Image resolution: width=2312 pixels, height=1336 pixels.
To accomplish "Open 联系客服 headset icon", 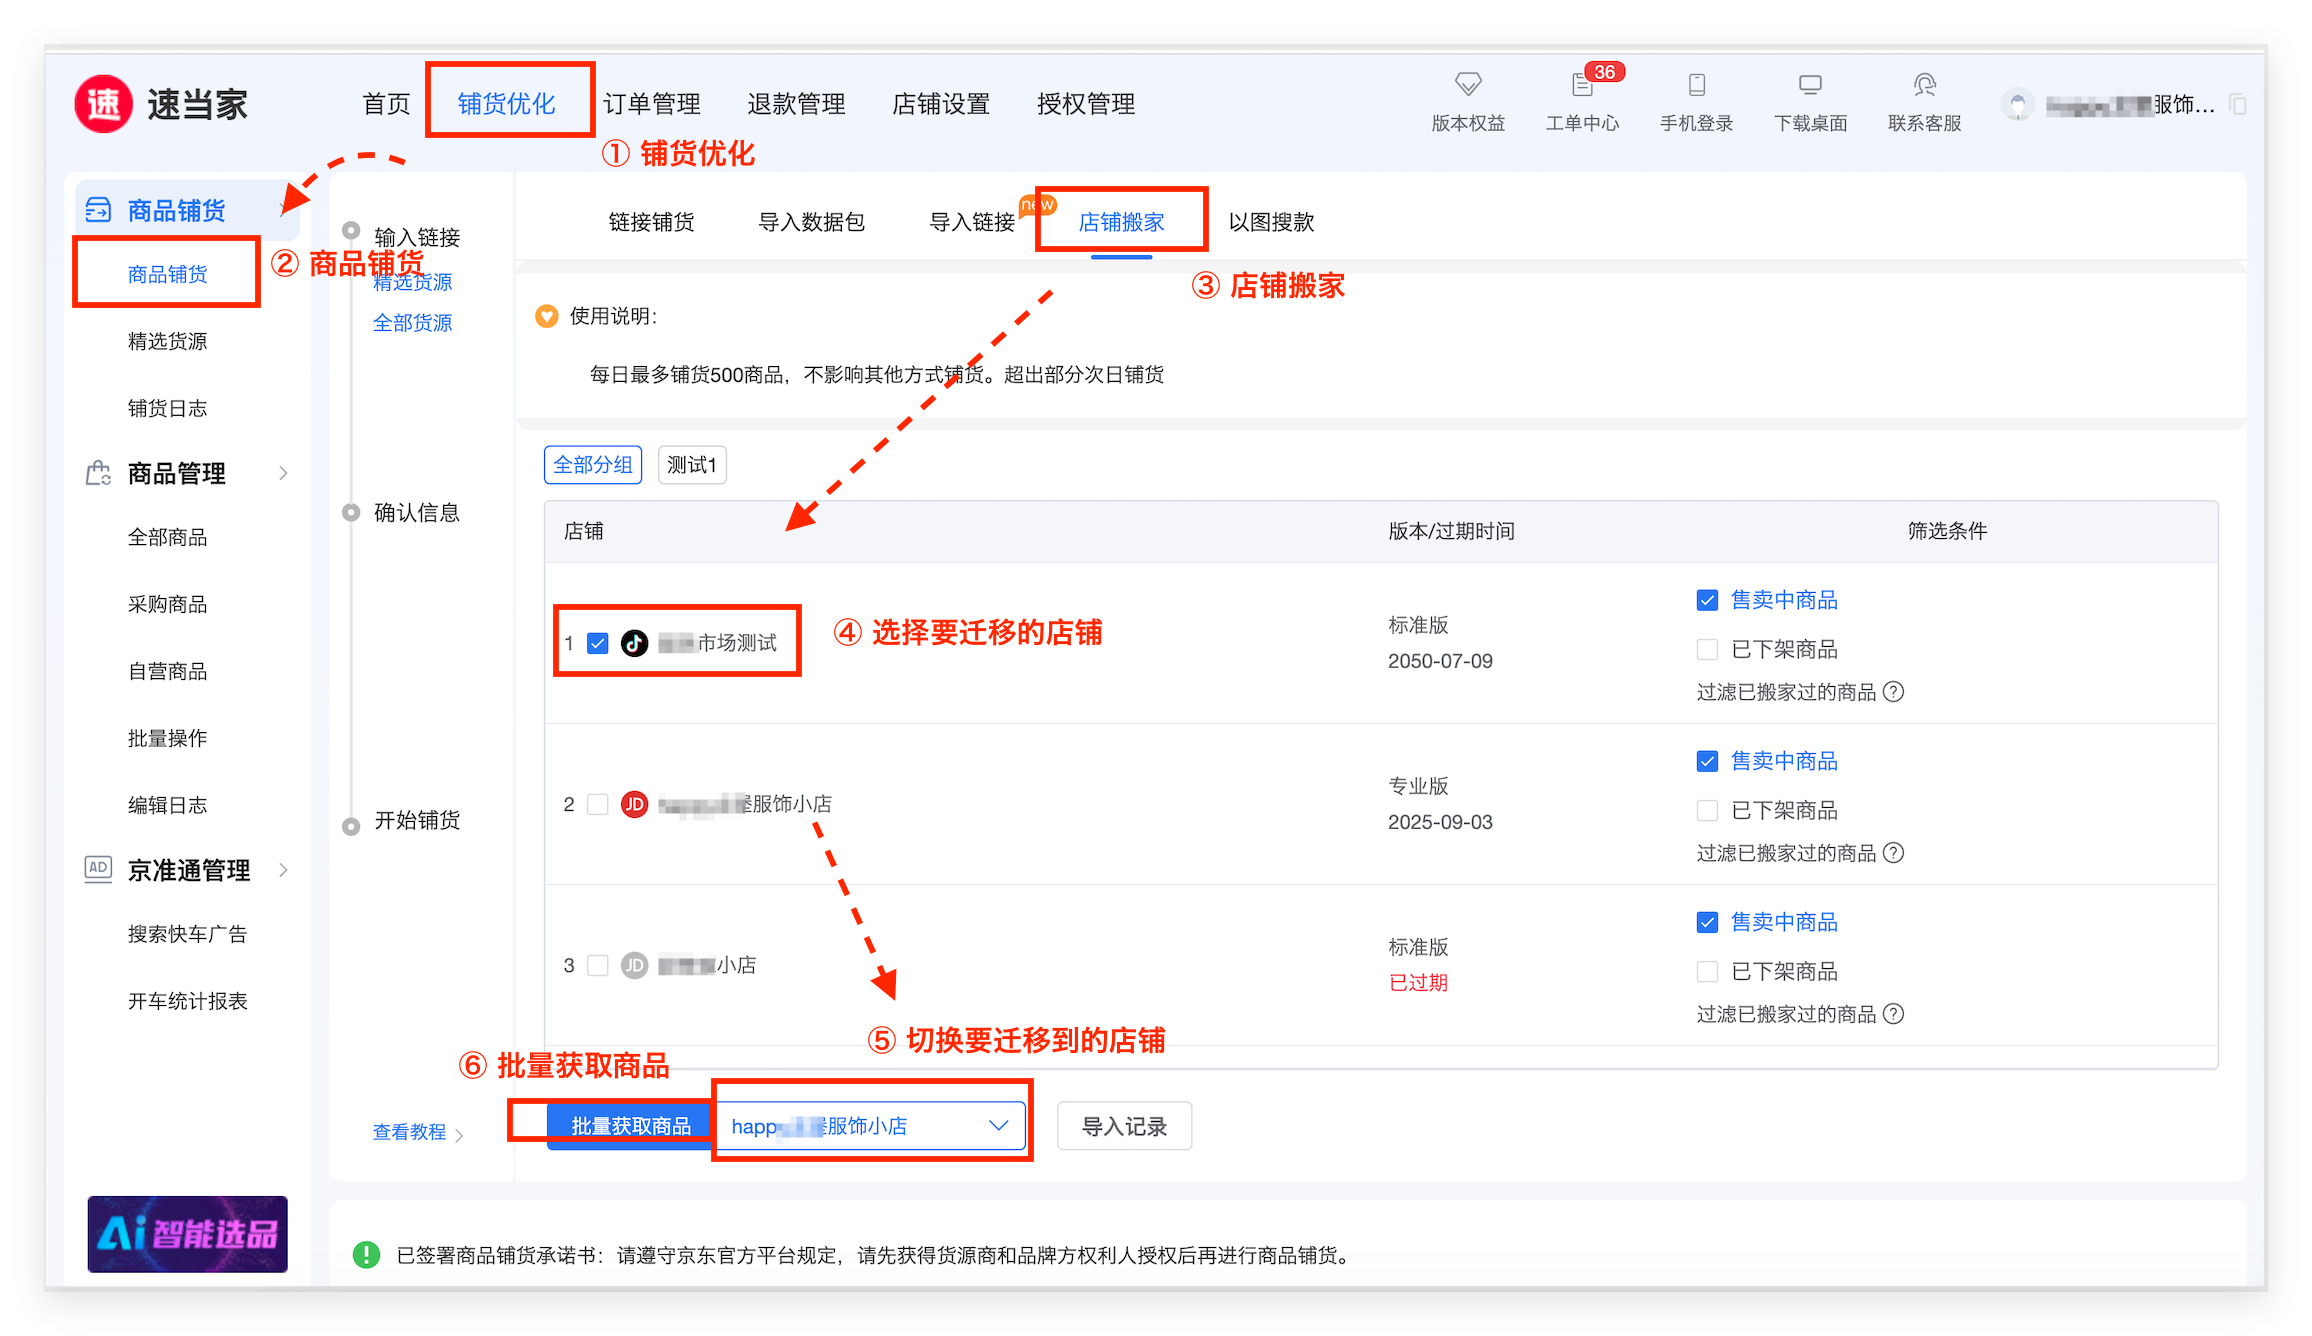I will 1924,85.
